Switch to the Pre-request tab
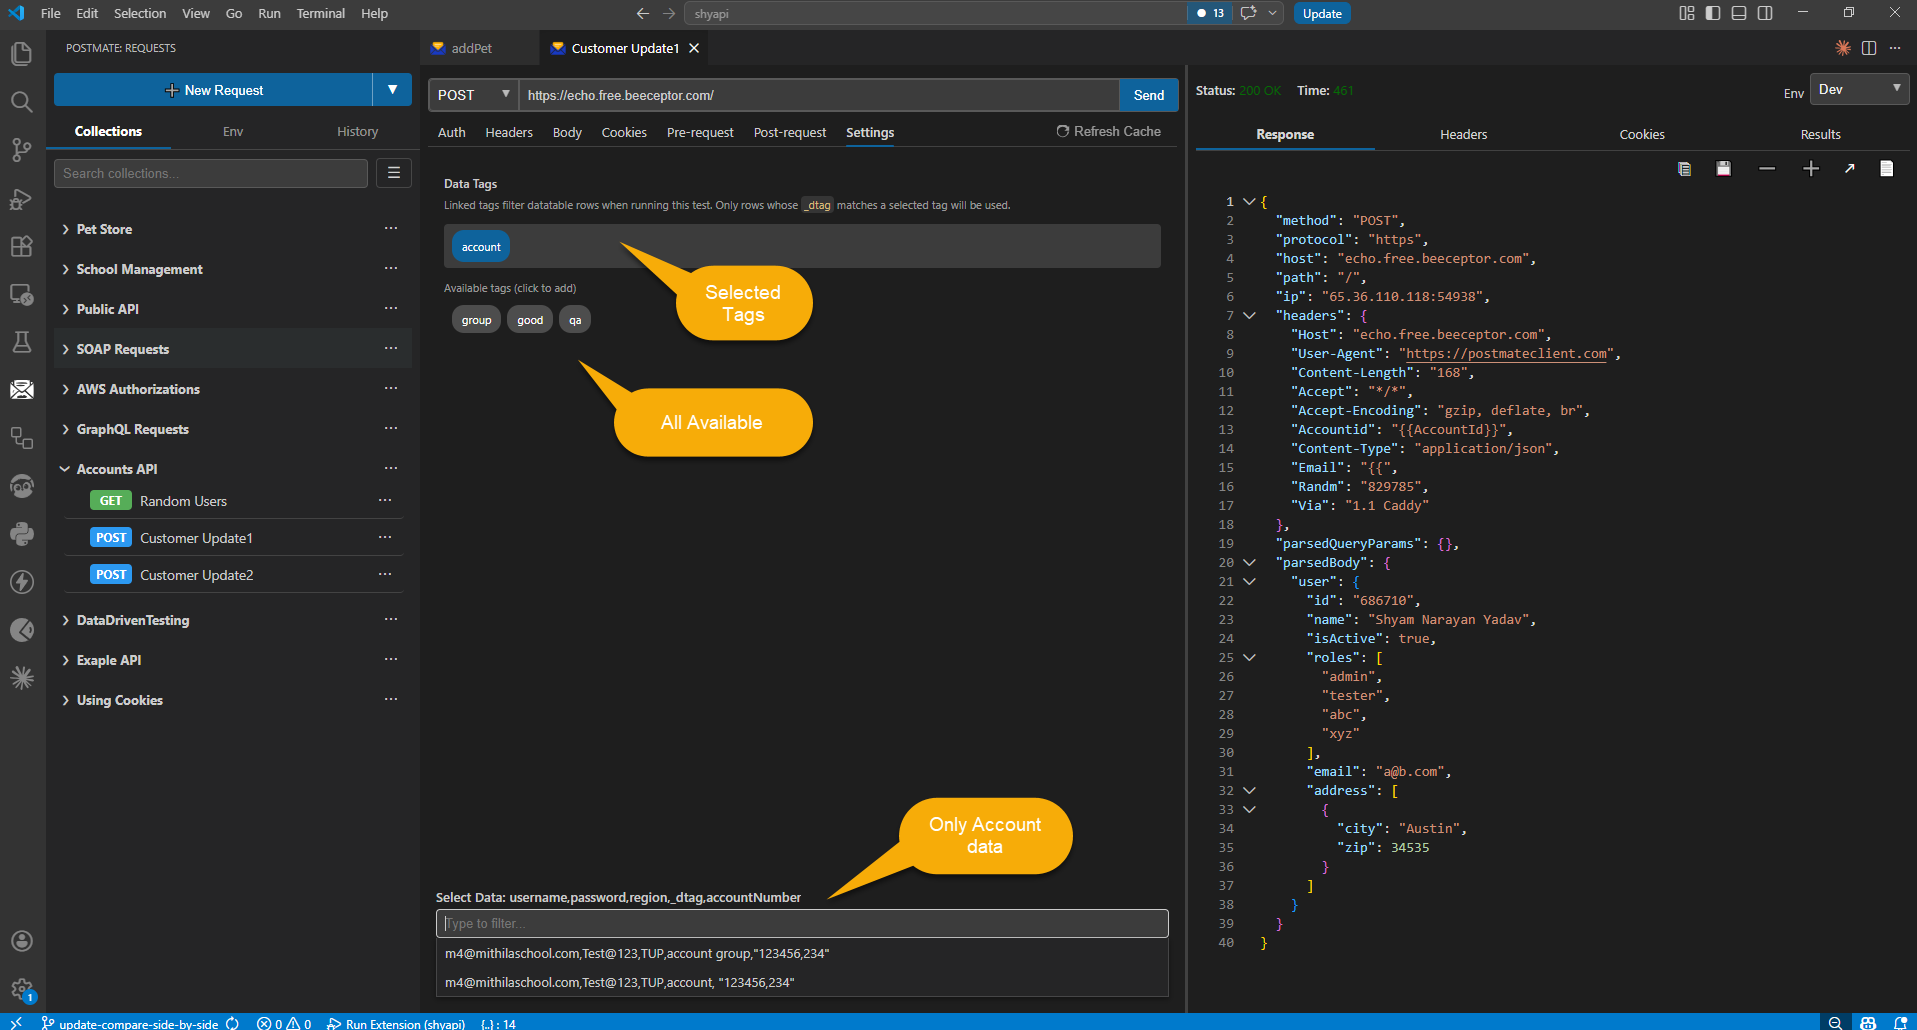Screen dimensions: 1917x1030 700,132
